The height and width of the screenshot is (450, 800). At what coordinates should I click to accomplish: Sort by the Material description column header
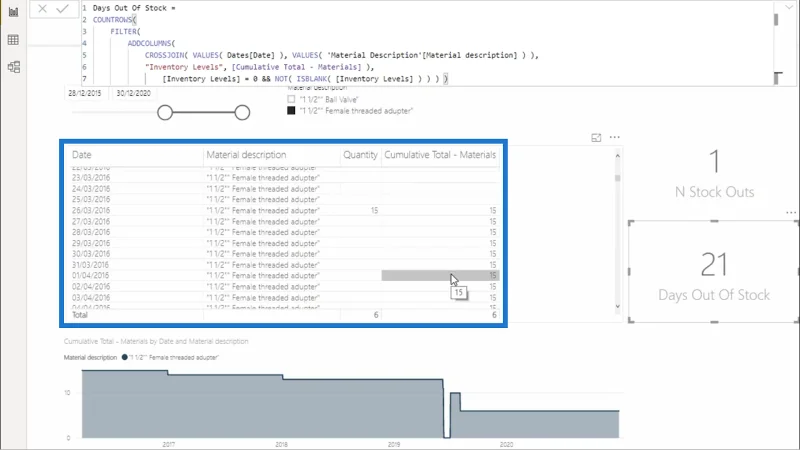(246, 155)
